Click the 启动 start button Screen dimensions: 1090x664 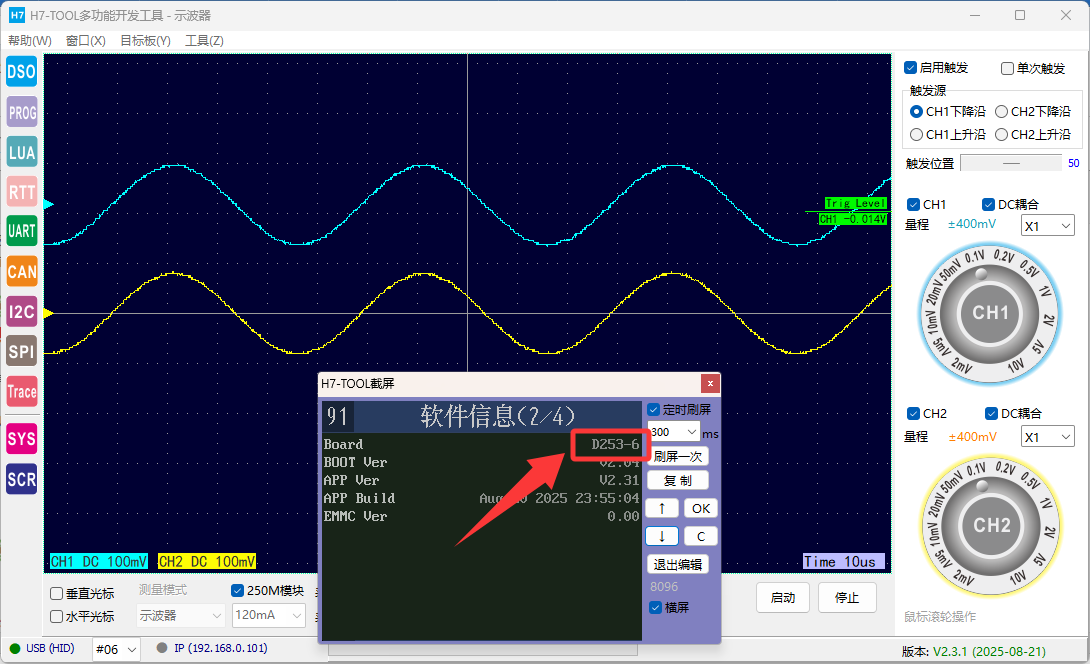click(x=783, y=598)
